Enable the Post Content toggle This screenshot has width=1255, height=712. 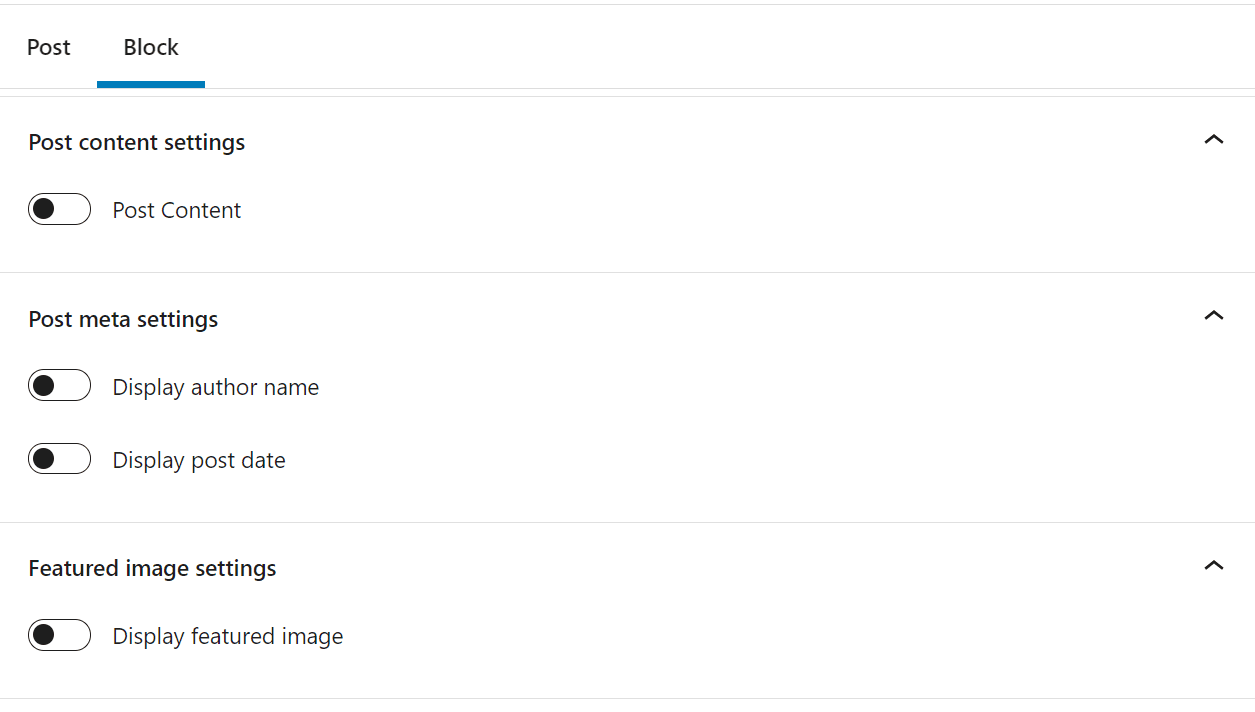pyautogui.click(x=59, y=209)
